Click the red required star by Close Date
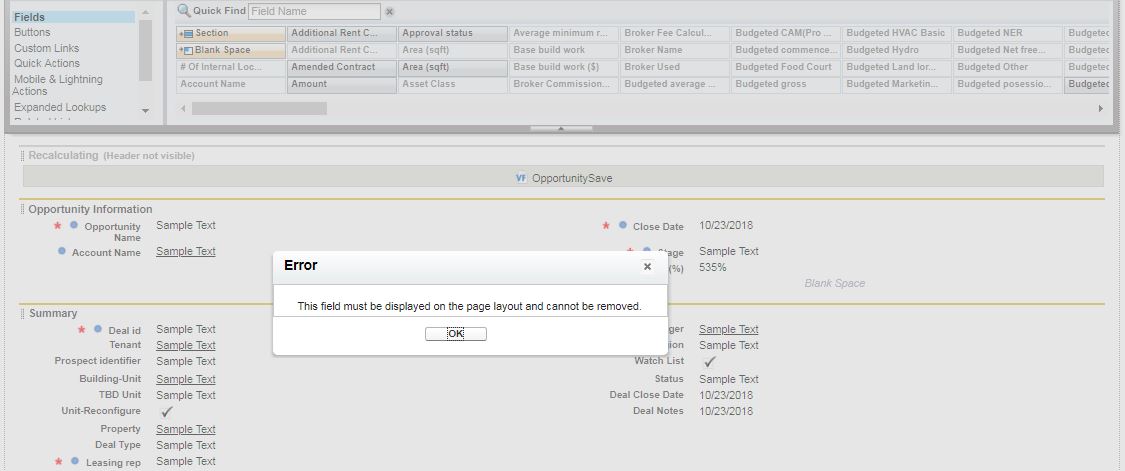This screenshot has width=1125, height=471. pyautogui.click(x=606, y=225)
